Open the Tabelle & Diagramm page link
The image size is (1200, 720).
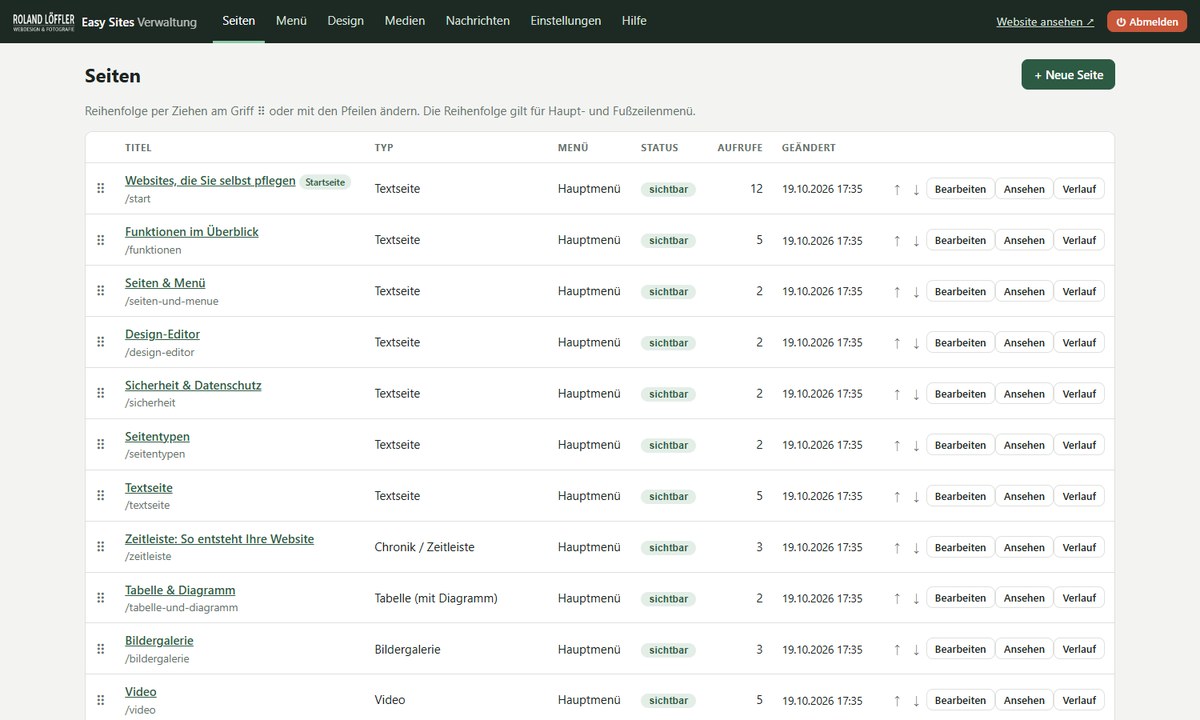[x=180, y=590]
